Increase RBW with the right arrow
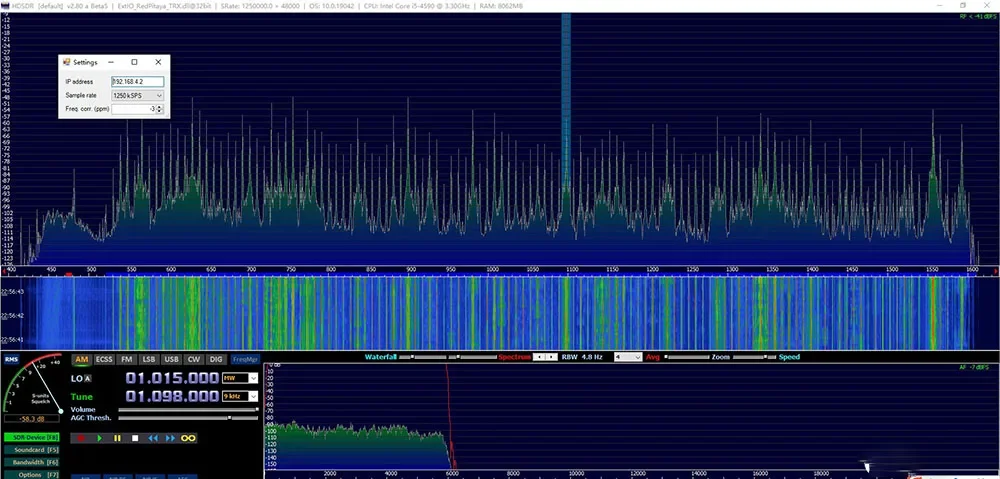This screenshot has width=1000, height=479. [552, 357]
